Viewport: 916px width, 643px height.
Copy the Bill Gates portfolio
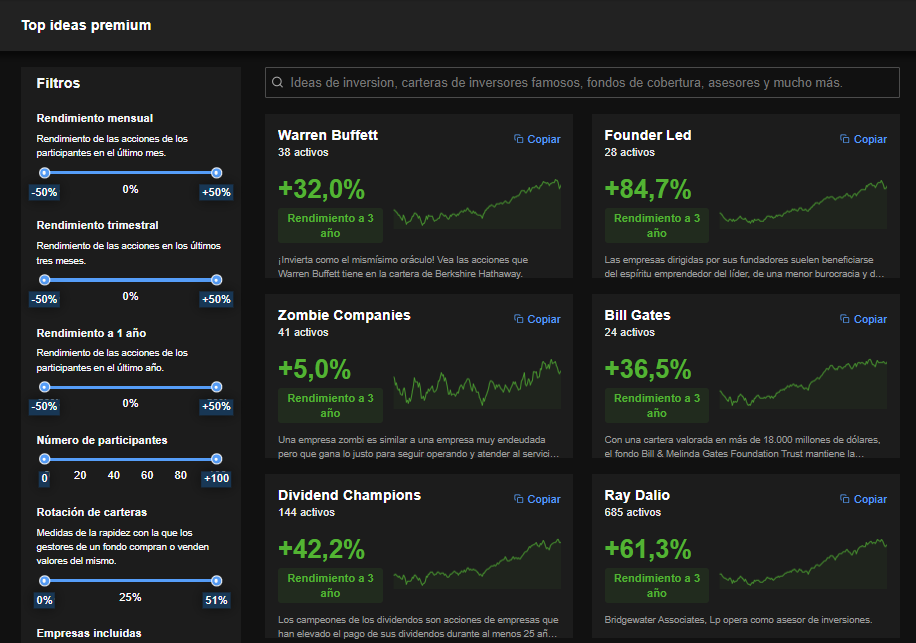863,319
